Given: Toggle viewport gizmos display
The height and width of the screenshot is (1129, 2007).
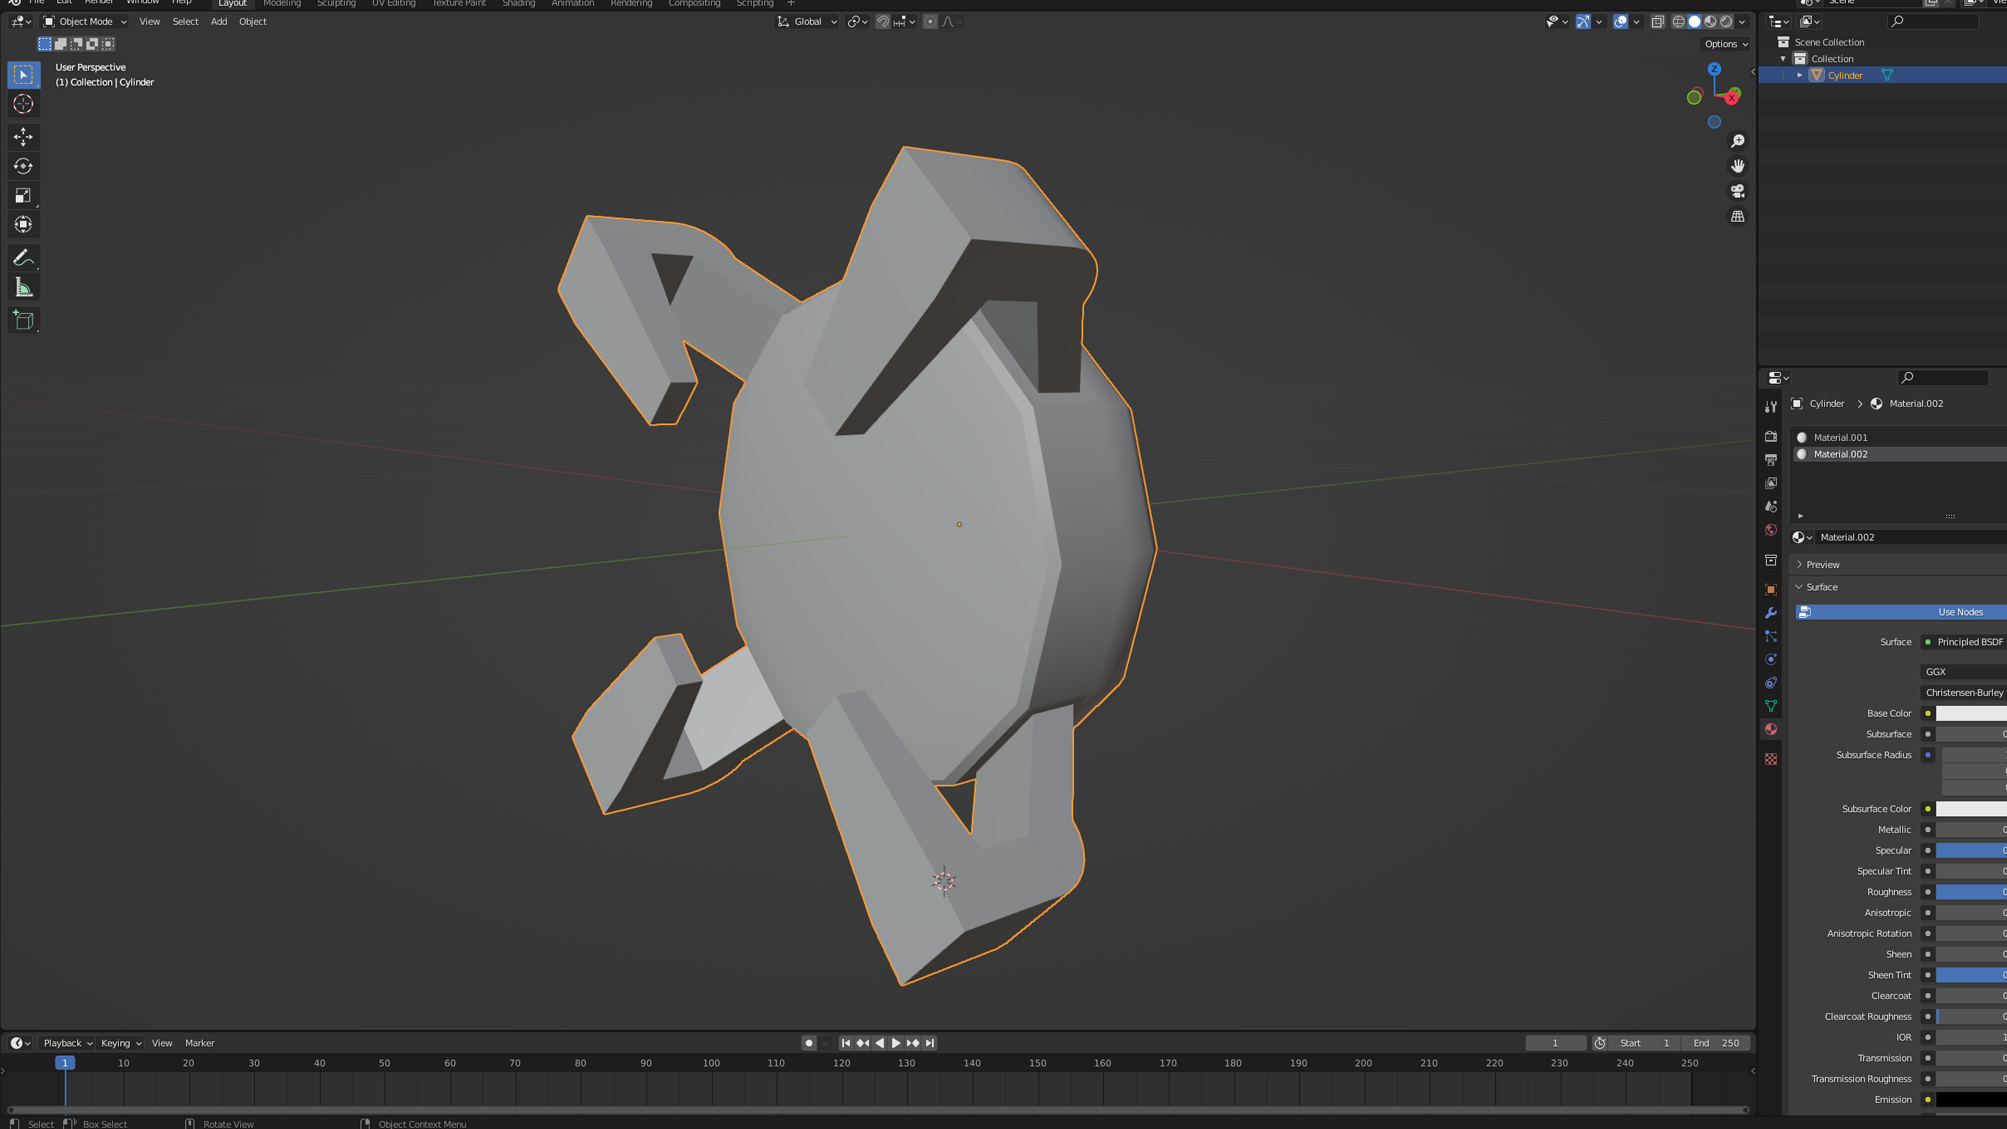Looking at the screenshot, I should pyautogui.click(x=1583, y=21).
